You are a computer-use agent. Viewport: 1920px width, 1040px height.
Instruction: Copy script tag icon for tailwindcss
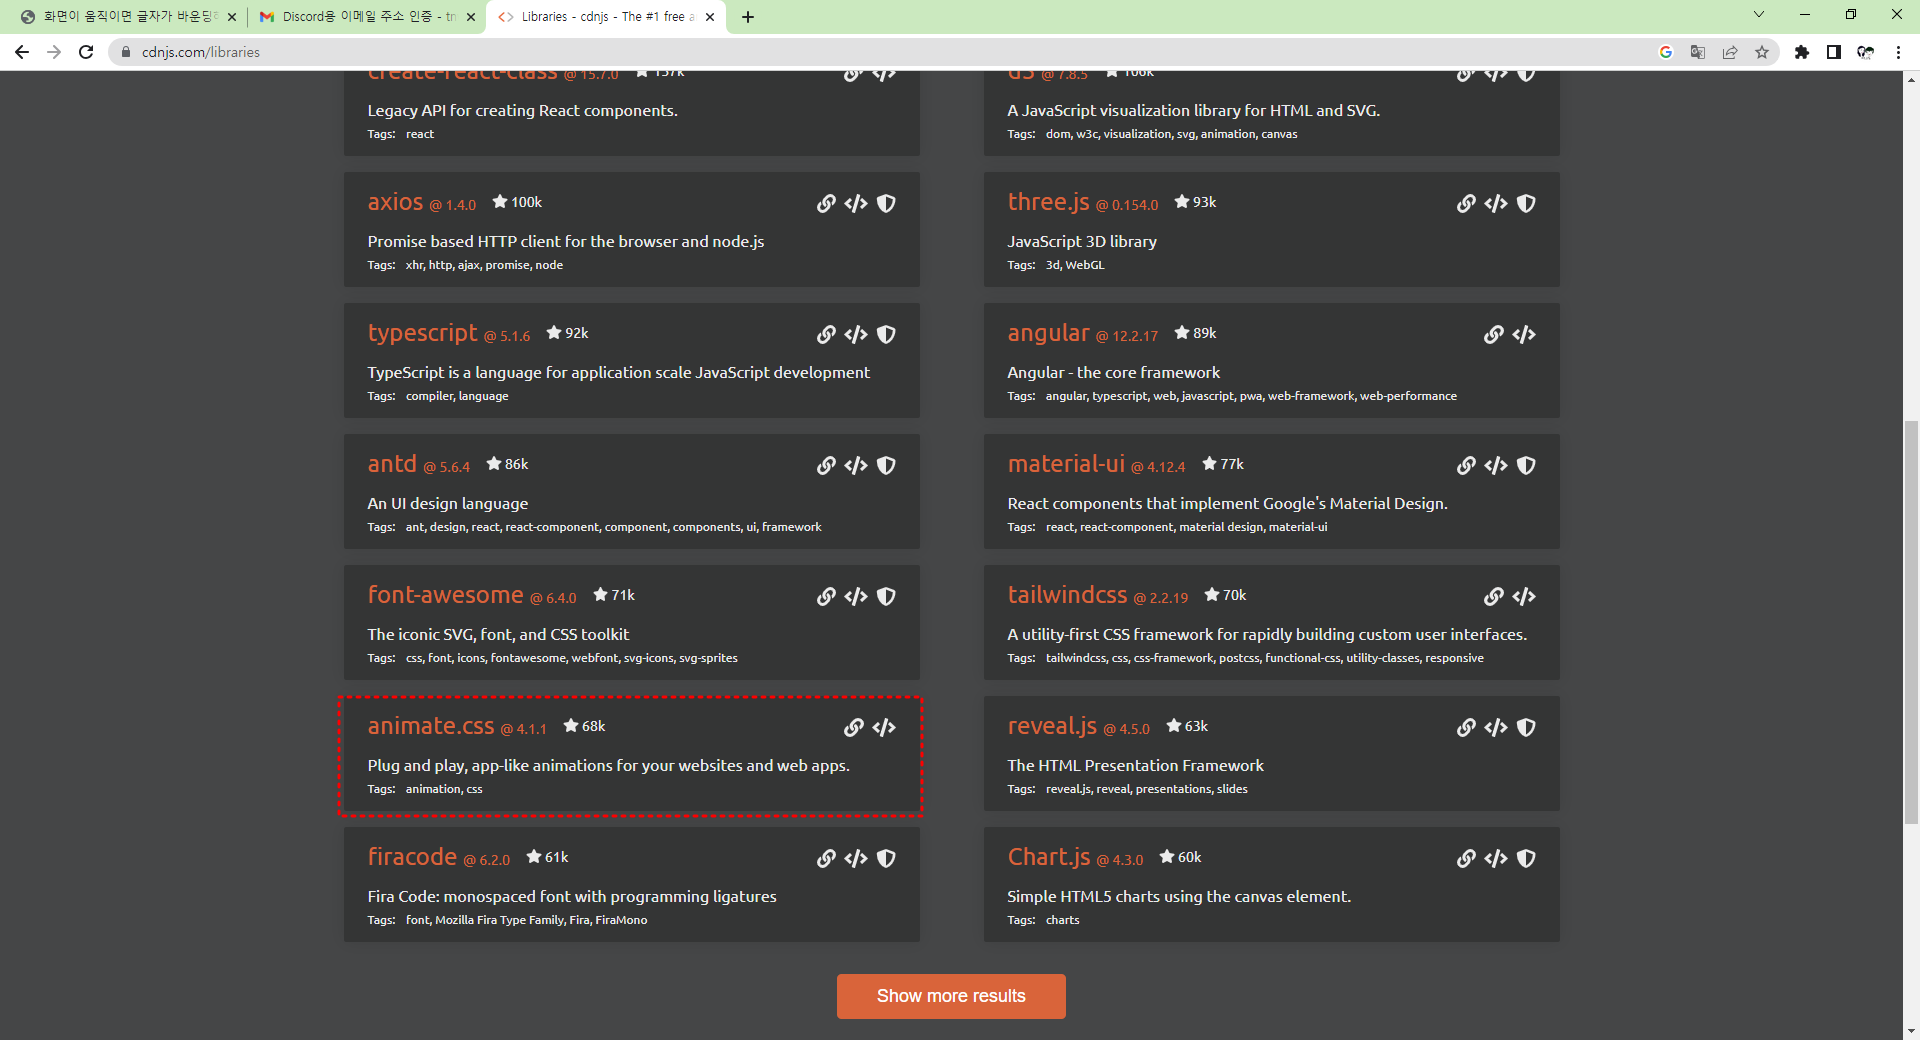(x=1524, y=597)
